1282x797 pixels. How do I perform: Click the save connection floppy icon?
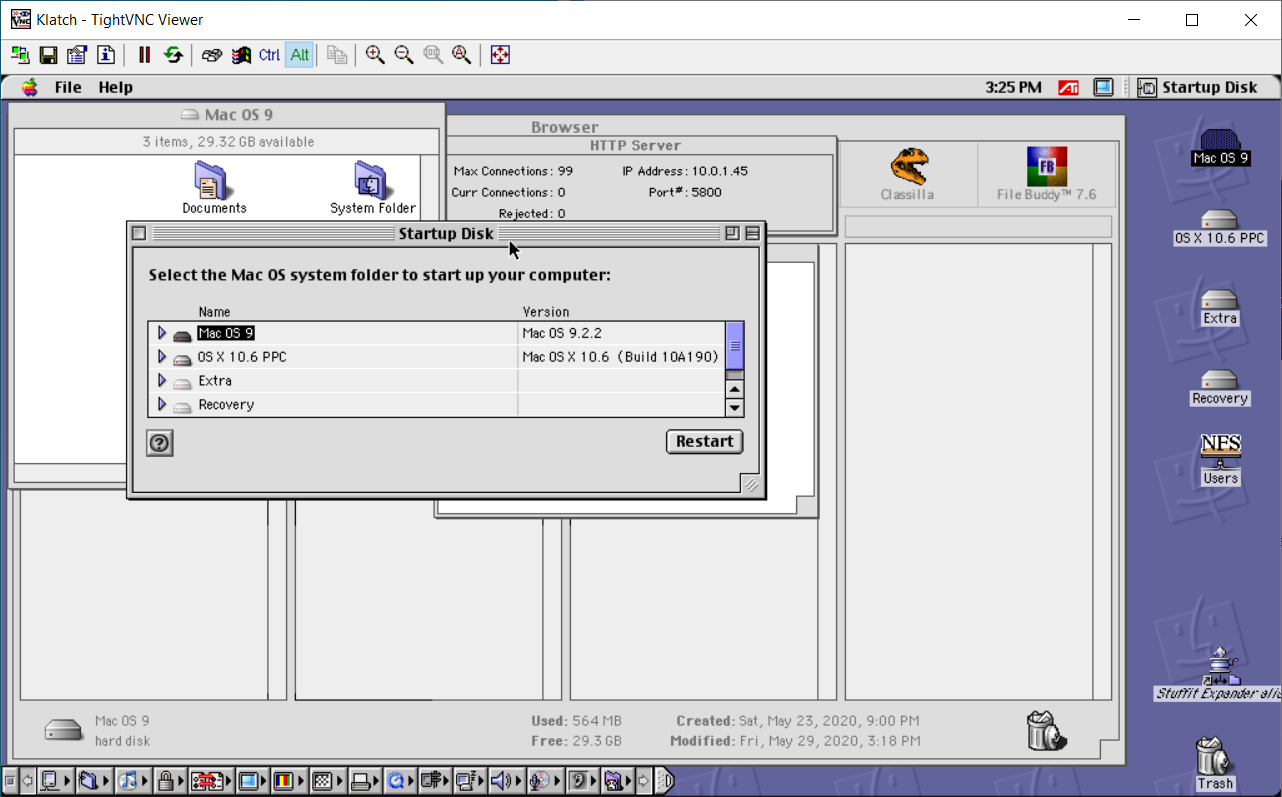pyautogui.click(x=48, y=55)
